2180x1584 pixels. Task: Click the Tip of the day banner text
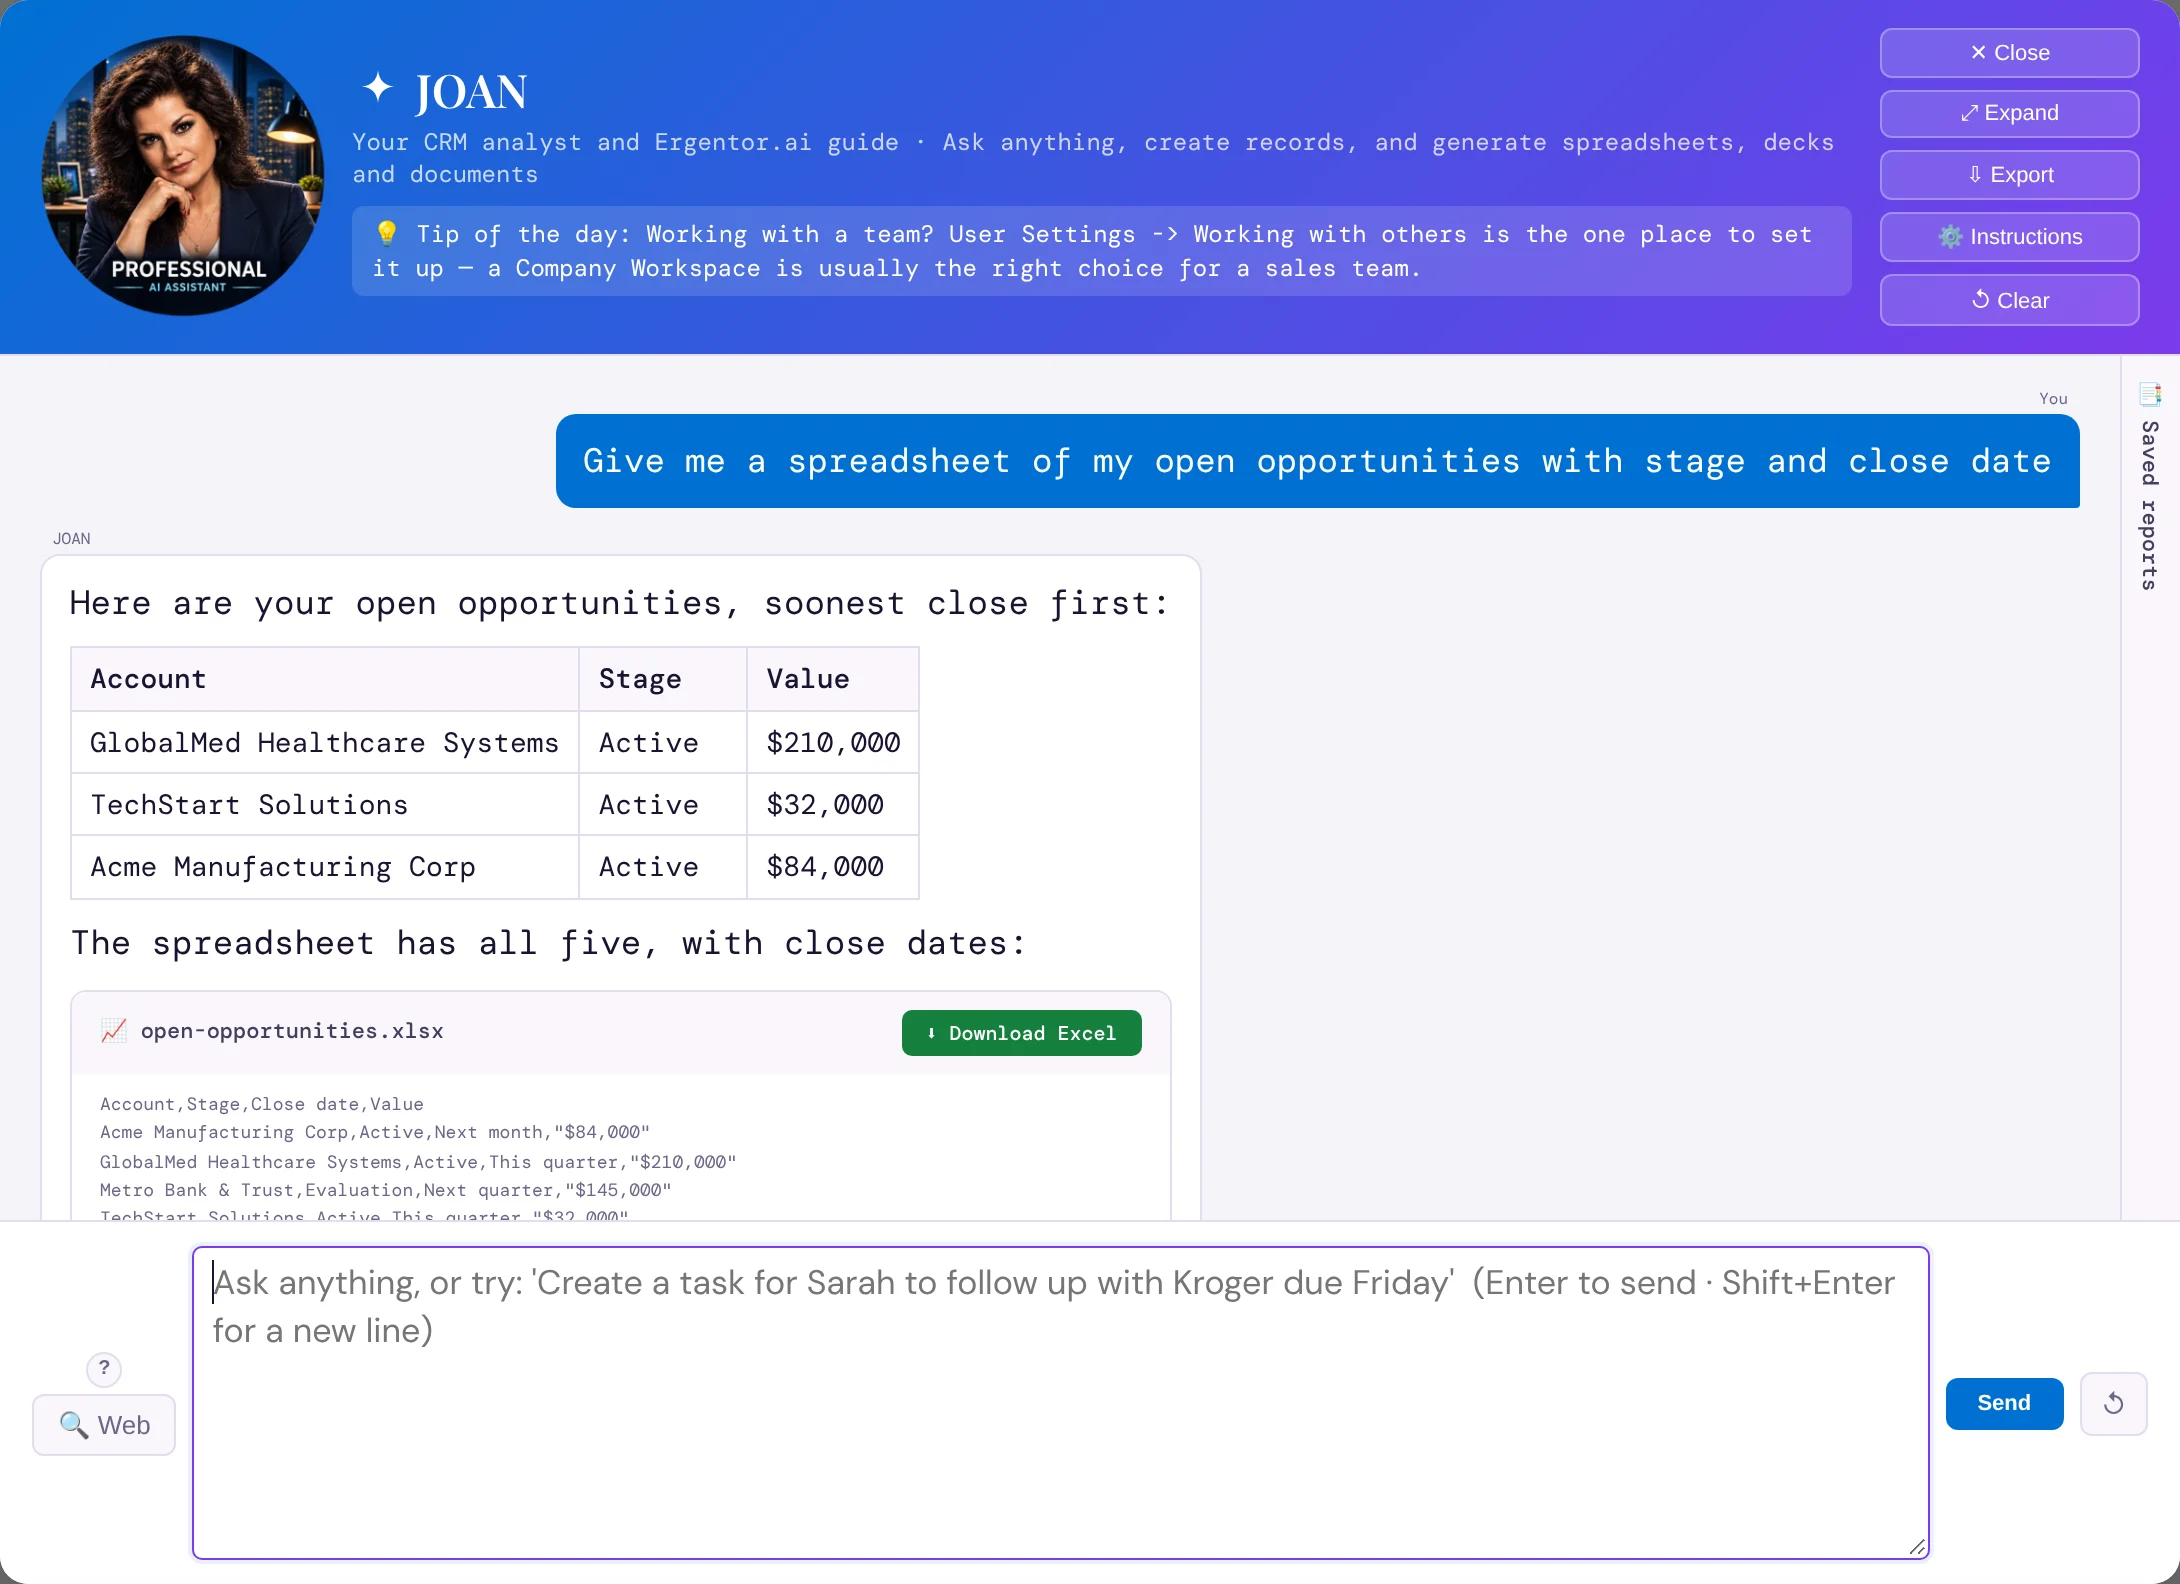pyautogui.click(x=1101, y=251)
